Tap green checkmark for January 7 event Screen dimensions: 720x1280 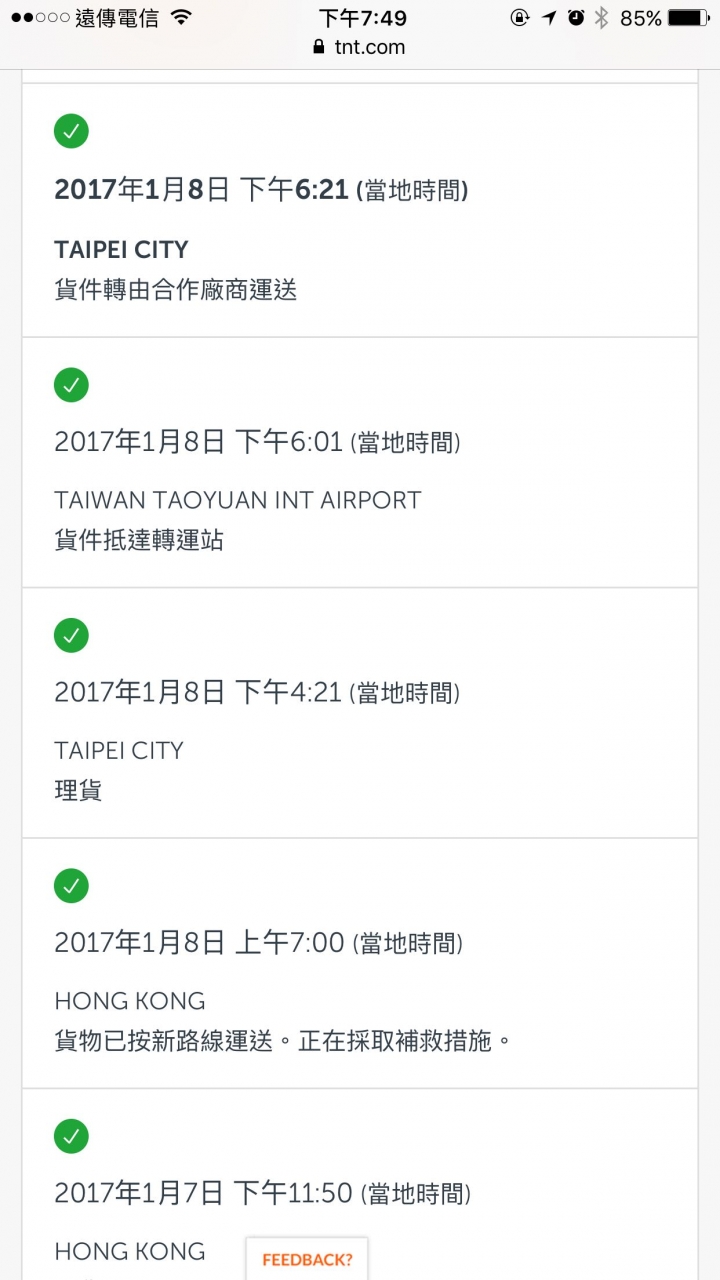pos(71,1136)
